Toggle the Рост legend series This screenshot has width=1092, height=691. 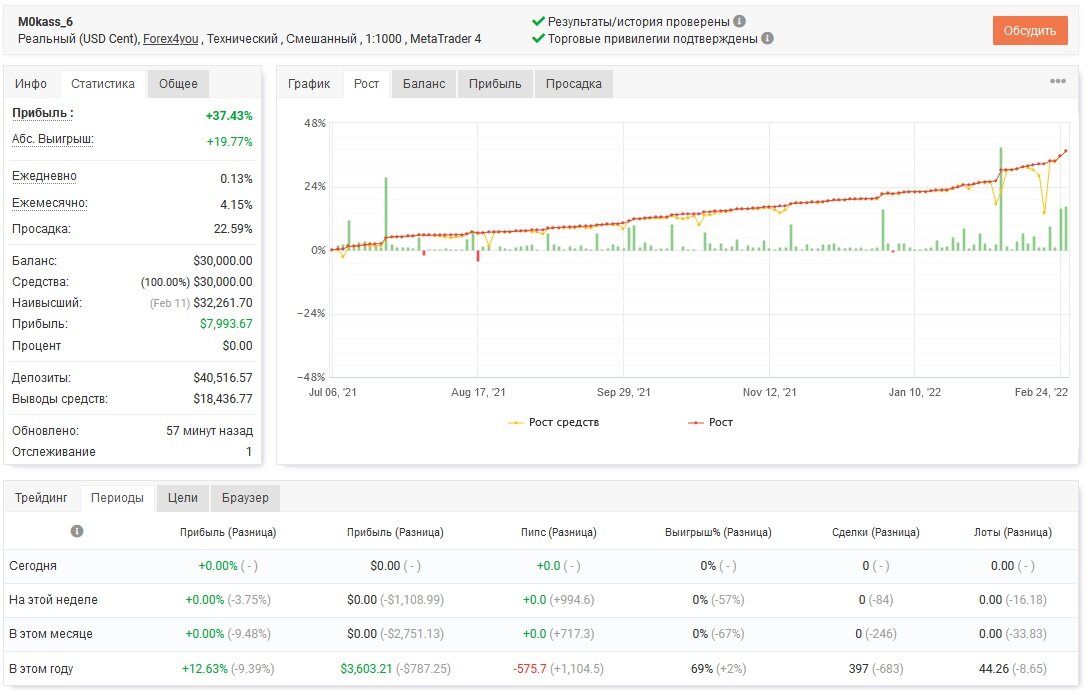pyautogui.click(x=711, y=422)
